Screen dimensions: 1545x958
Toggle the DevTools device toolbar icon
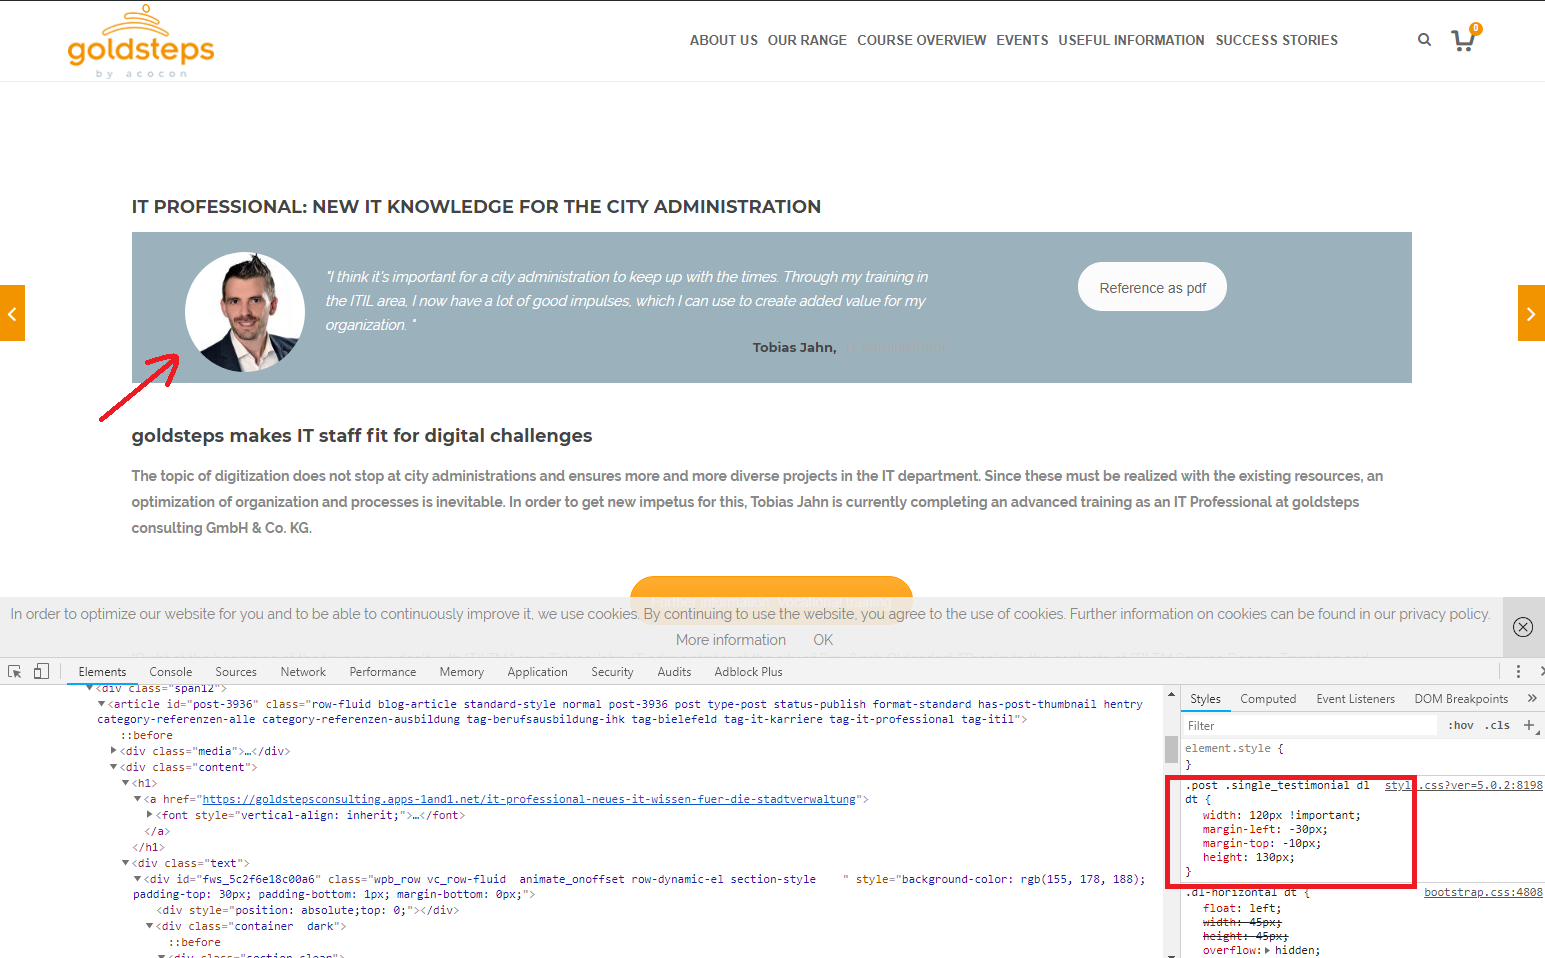click(x=41, y=672)
